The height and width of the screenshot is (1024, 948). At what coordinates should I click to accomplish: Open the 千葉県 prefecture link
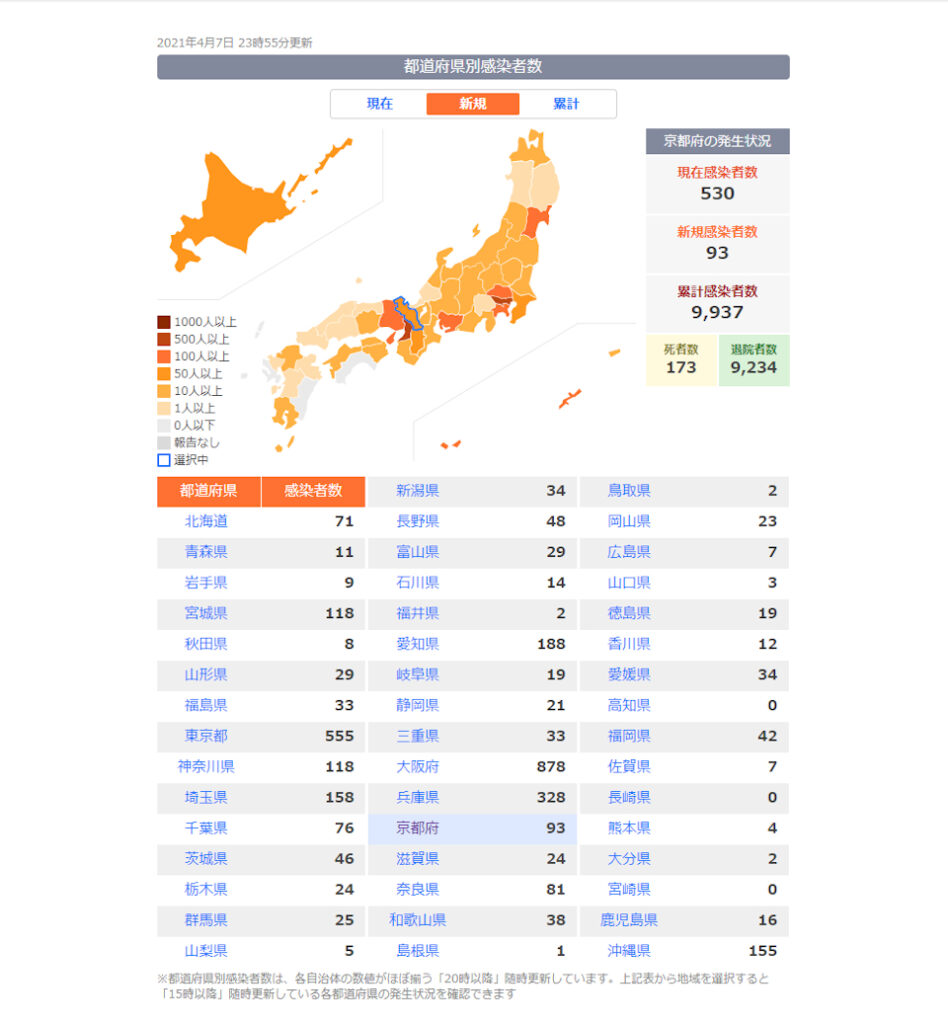206,828
